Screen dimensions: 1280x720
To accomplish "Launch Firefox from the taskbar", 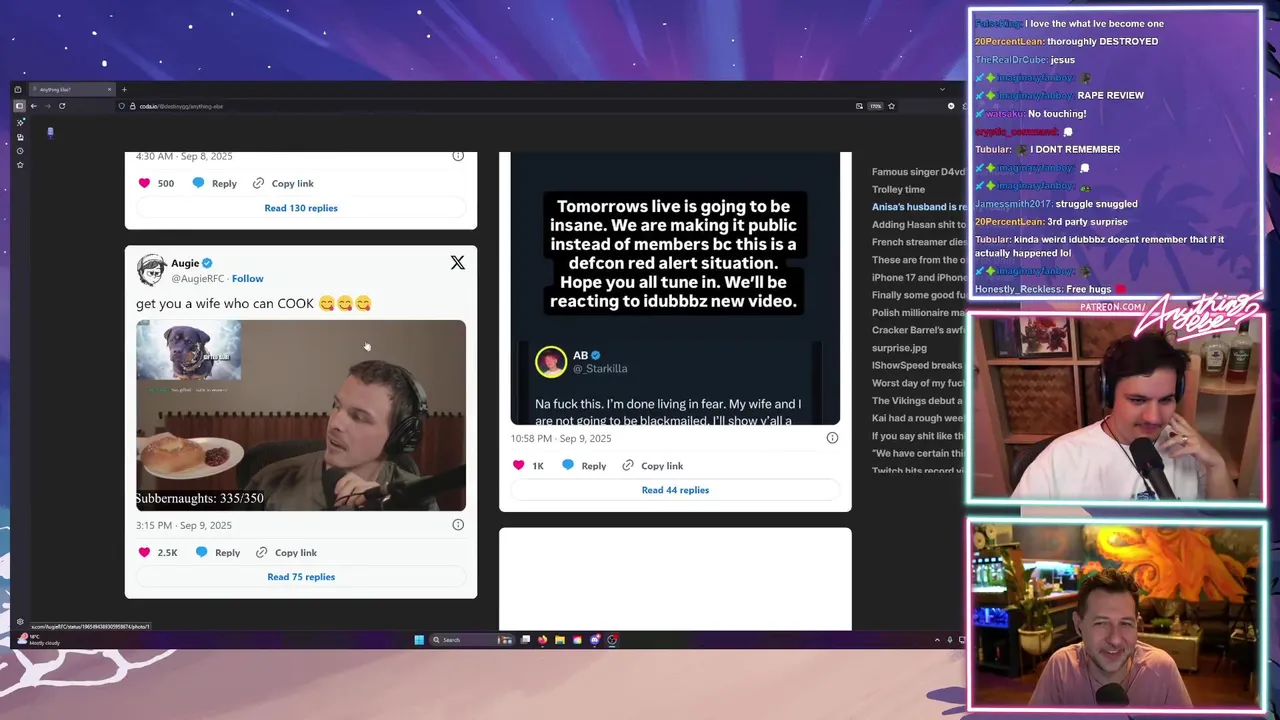I will point(542,640).
